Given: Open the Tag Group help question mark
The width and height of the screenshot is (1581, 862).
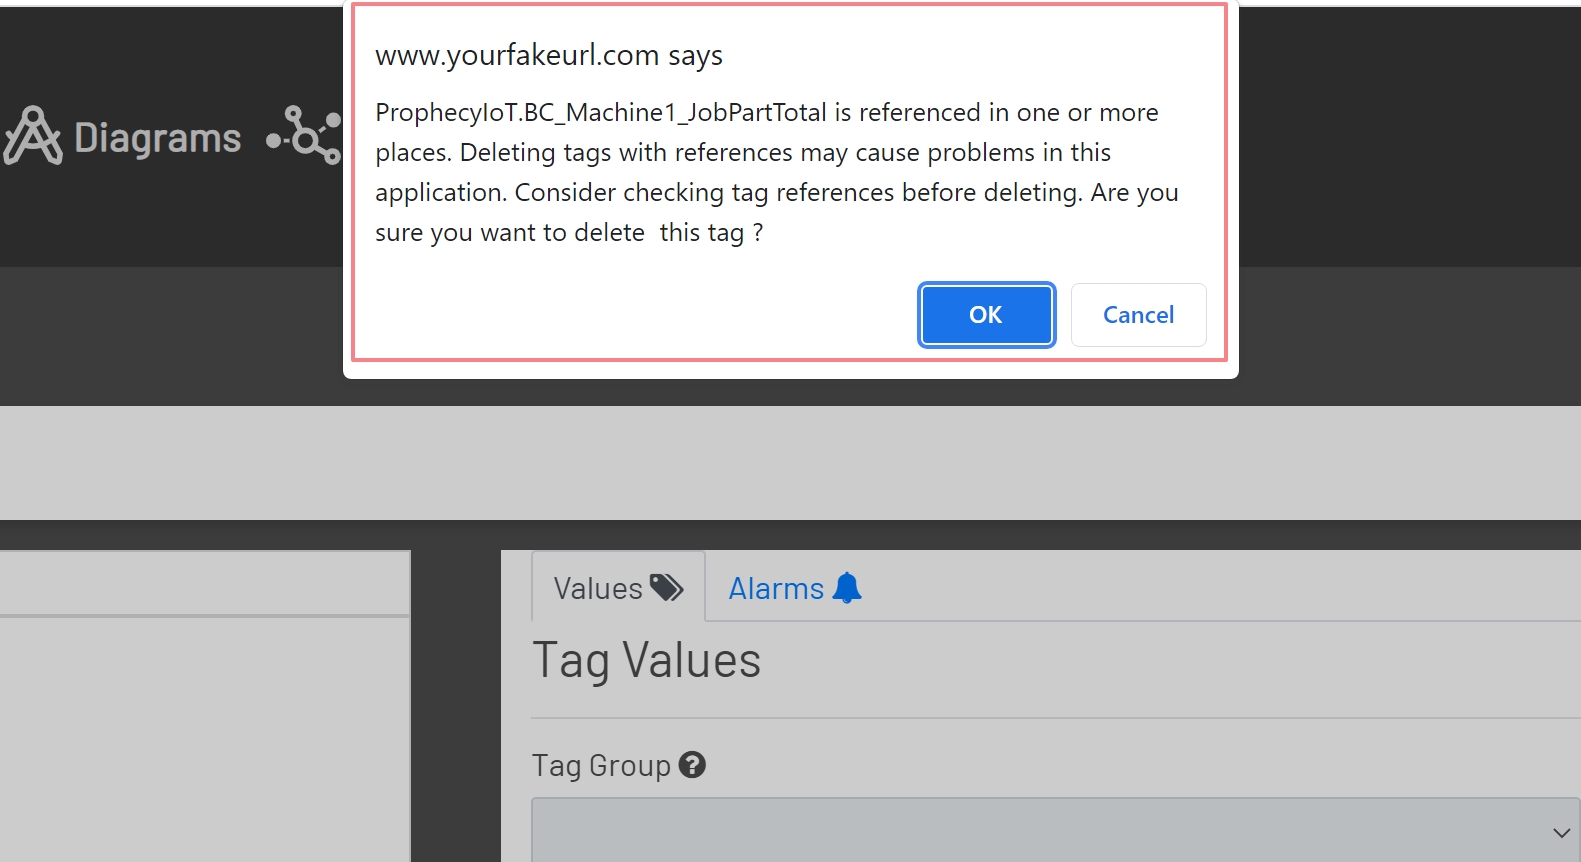Looking at the screenshot, I should (x=694, y=766).
